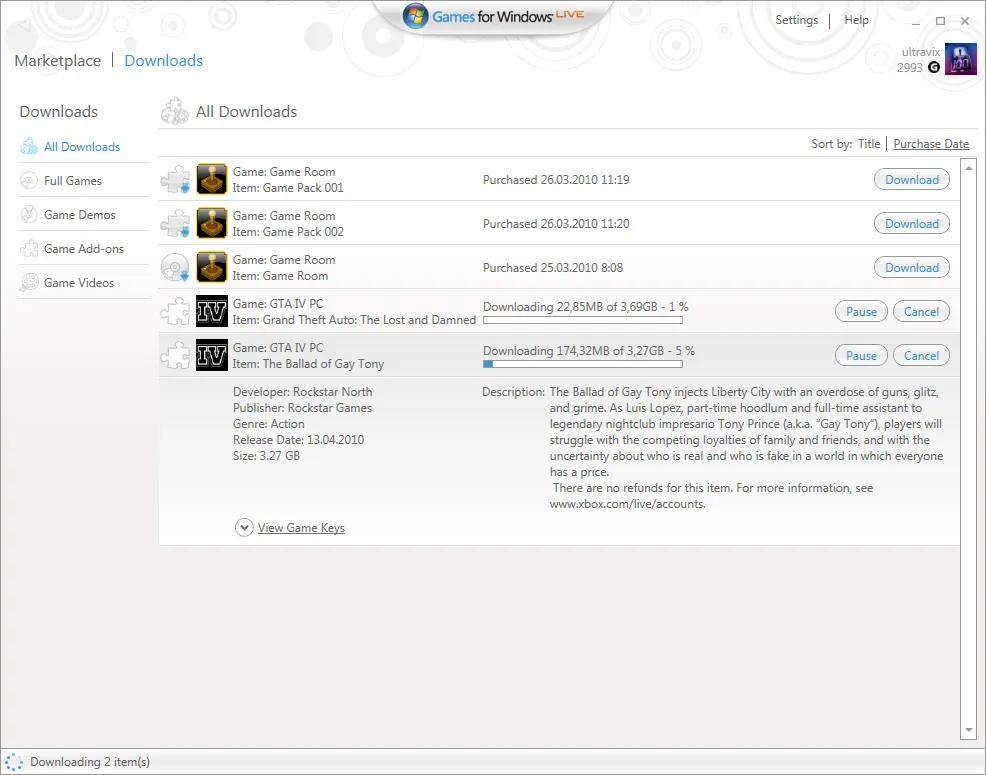Click the Game Add-ons puzzle icon

29,249
